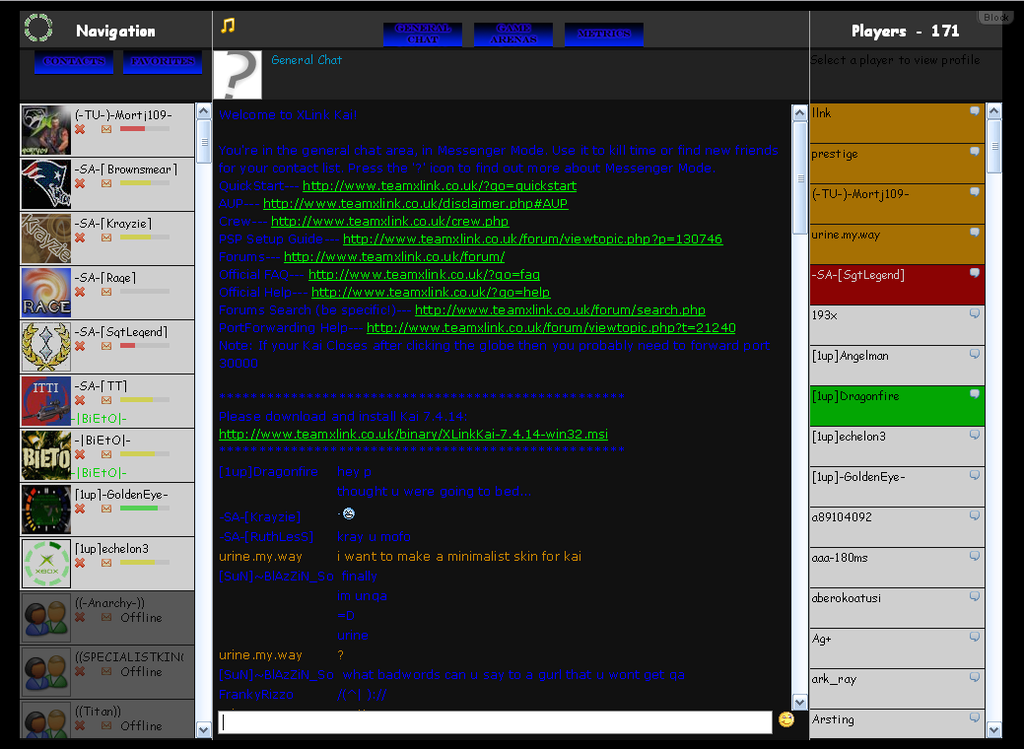This screenshot has height=749, width=1024.
Task: Click envelope icon for -SA-[SgtLegend] contact
Action: click(106, 346)
